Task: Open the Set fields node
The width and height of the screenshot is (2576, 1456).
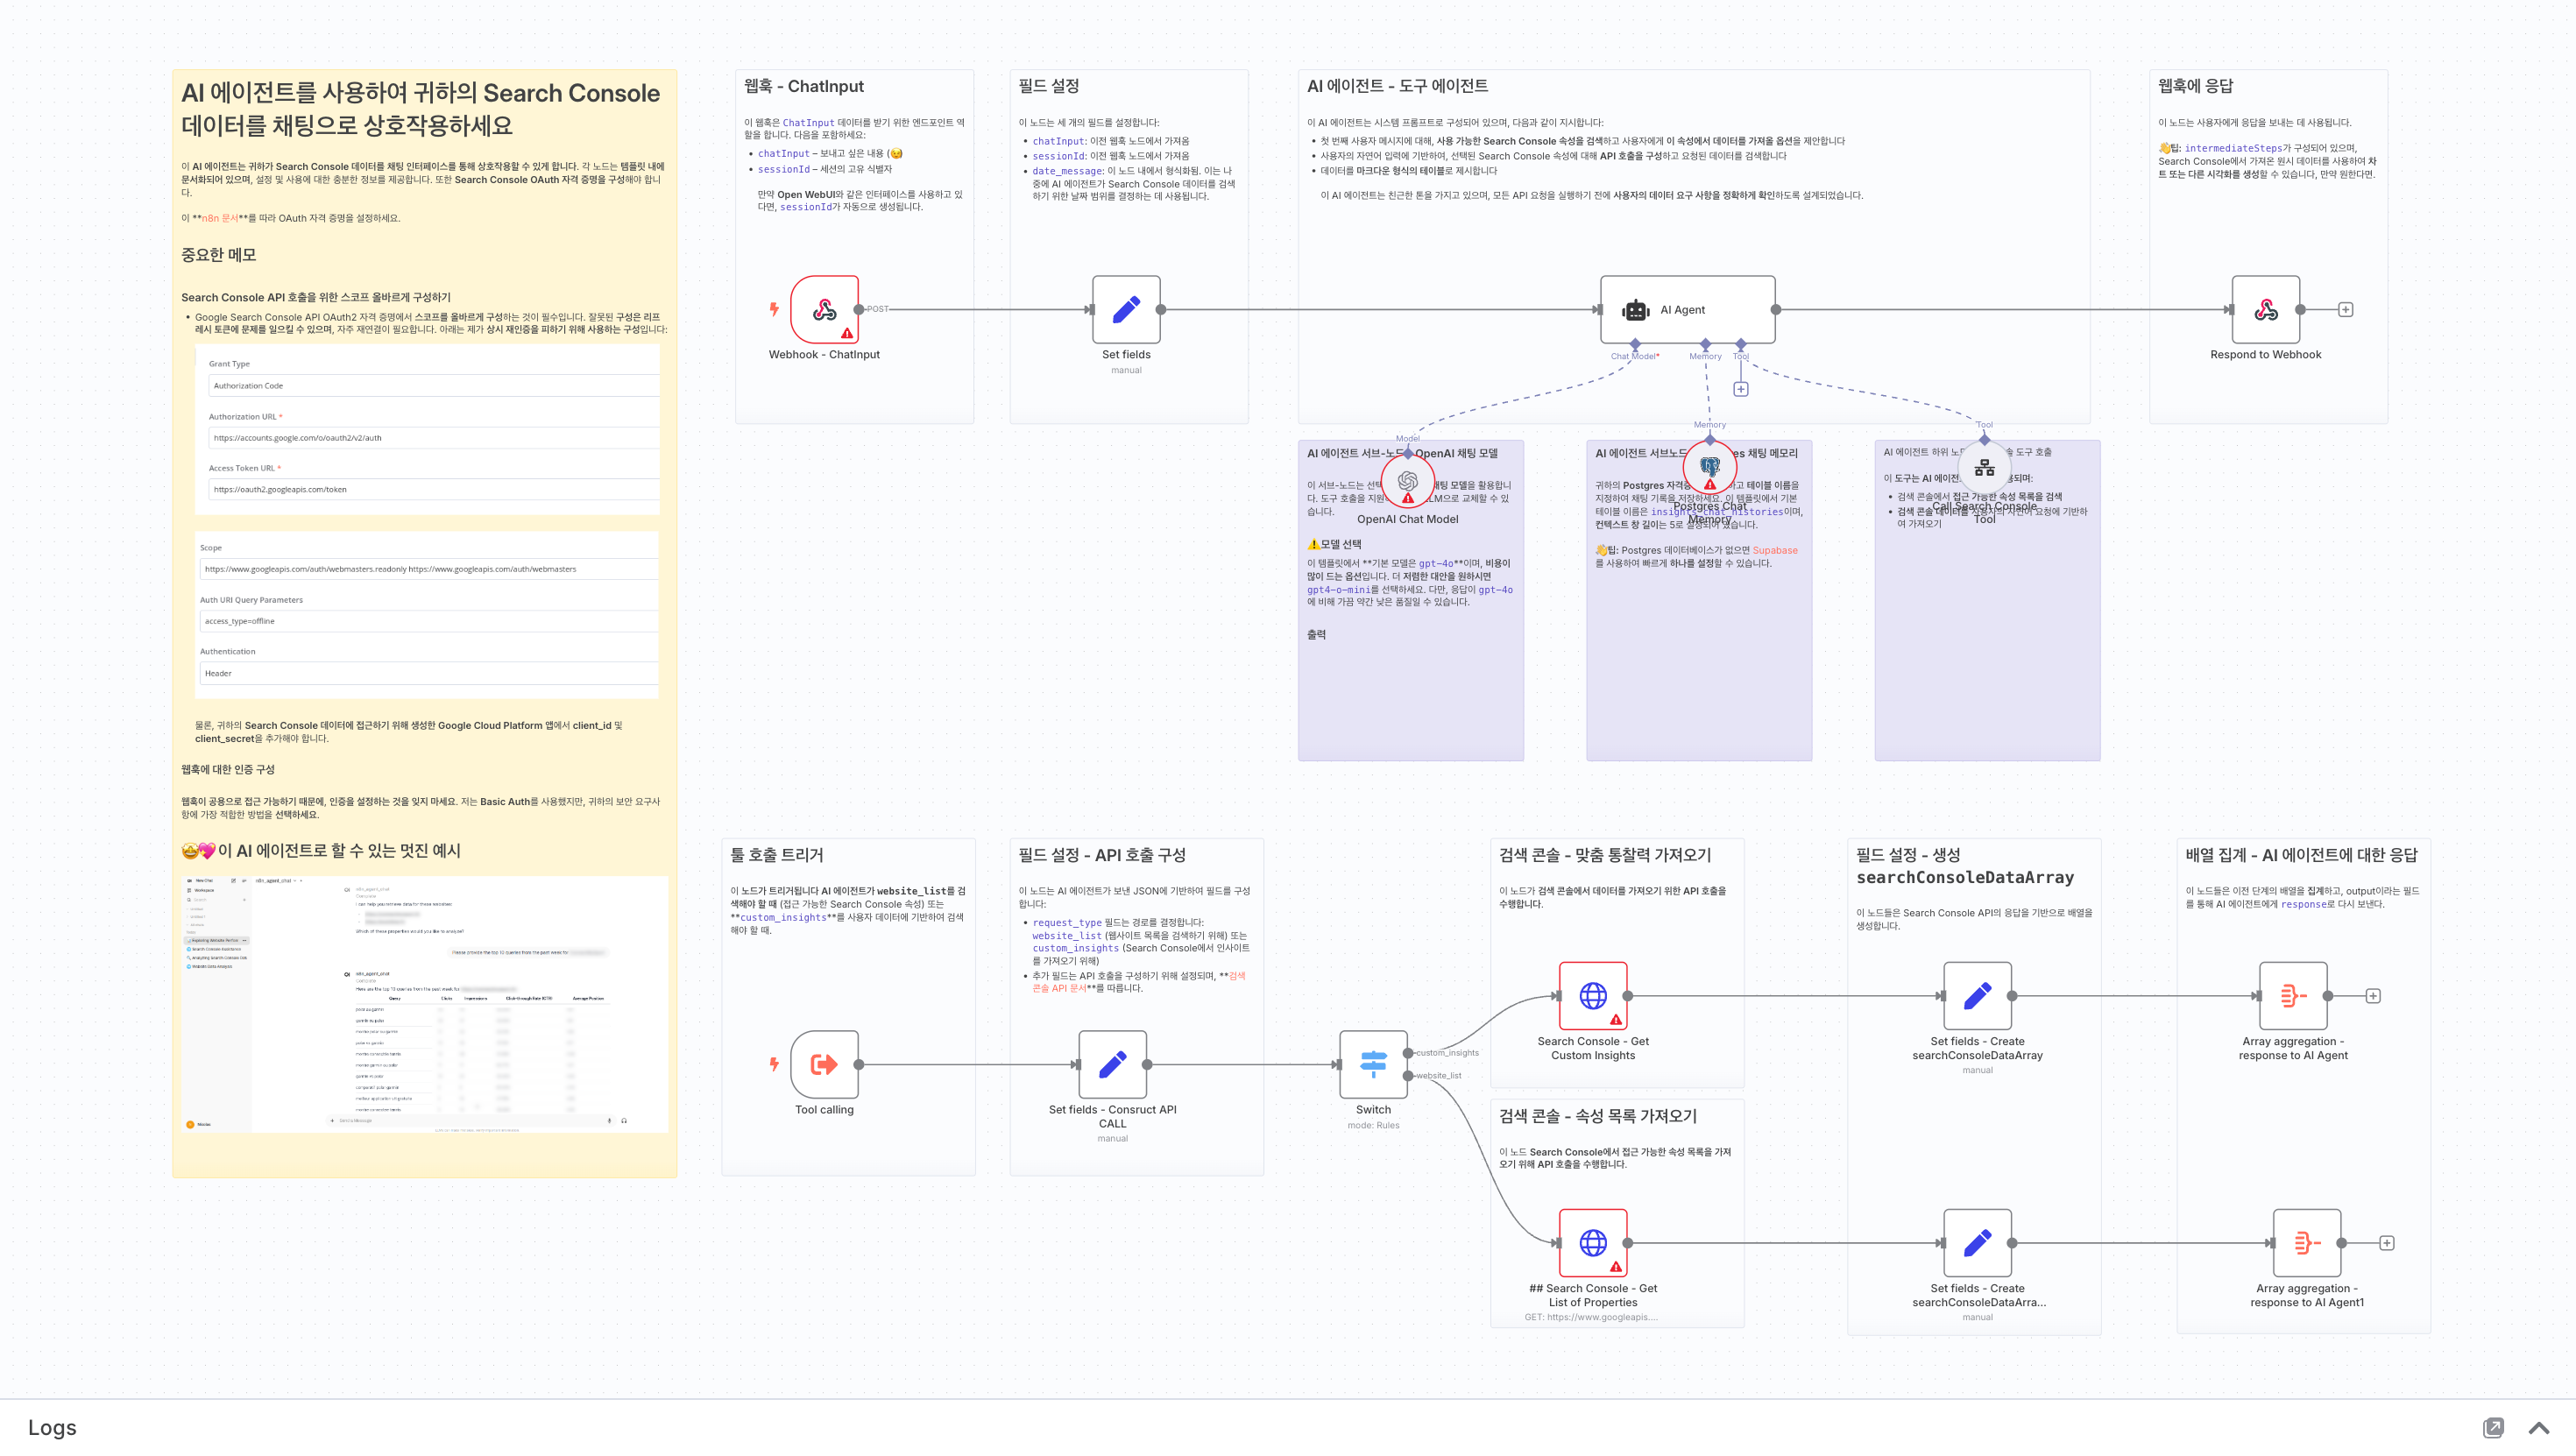Action: pyautogui.click(x=1126, y=309)
